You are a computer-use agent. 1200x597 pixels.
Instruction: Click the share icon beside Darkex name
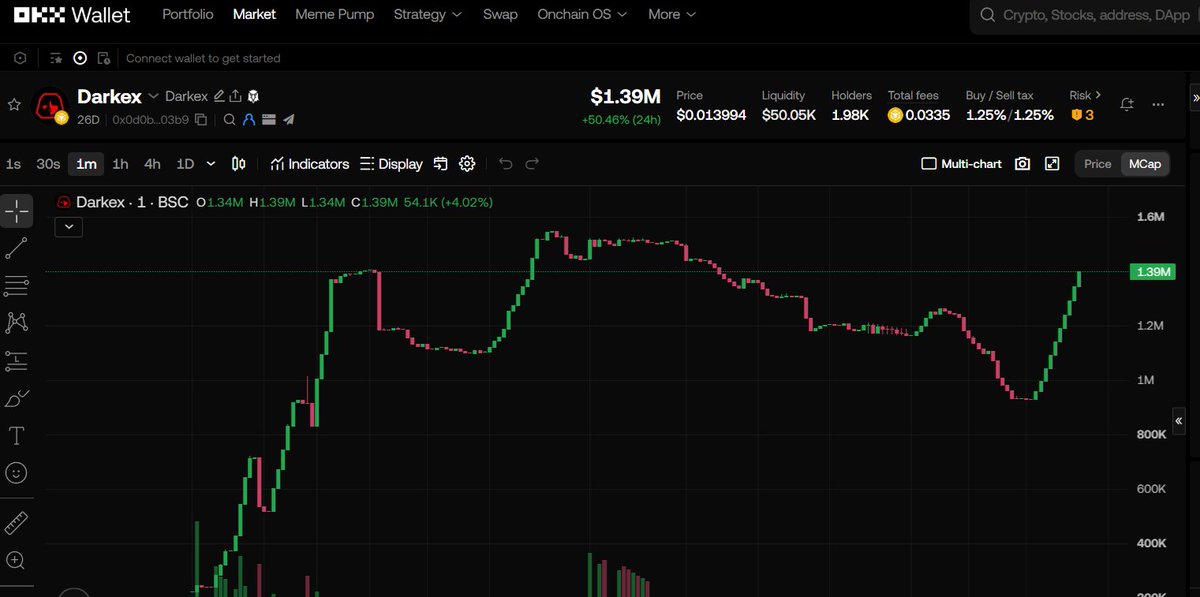click(235, 96)
